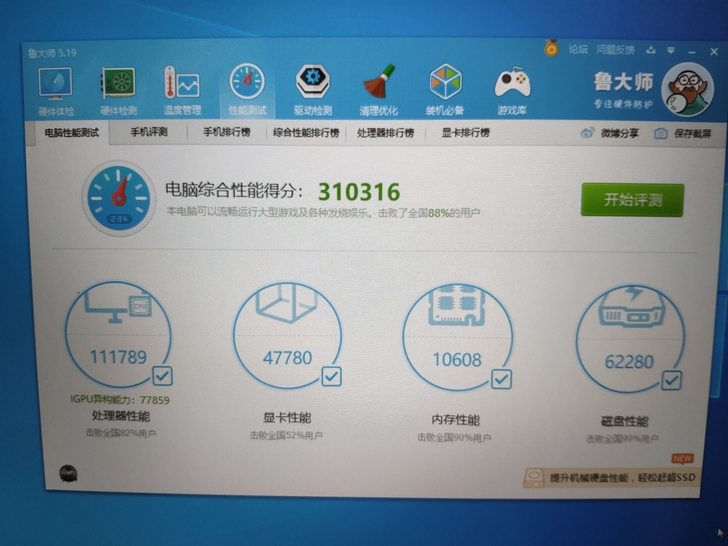Viewport: 728px width, 546px height.
Task: Click the 击败全国90%用户 text under memory
Action: (x=454, y=437)
